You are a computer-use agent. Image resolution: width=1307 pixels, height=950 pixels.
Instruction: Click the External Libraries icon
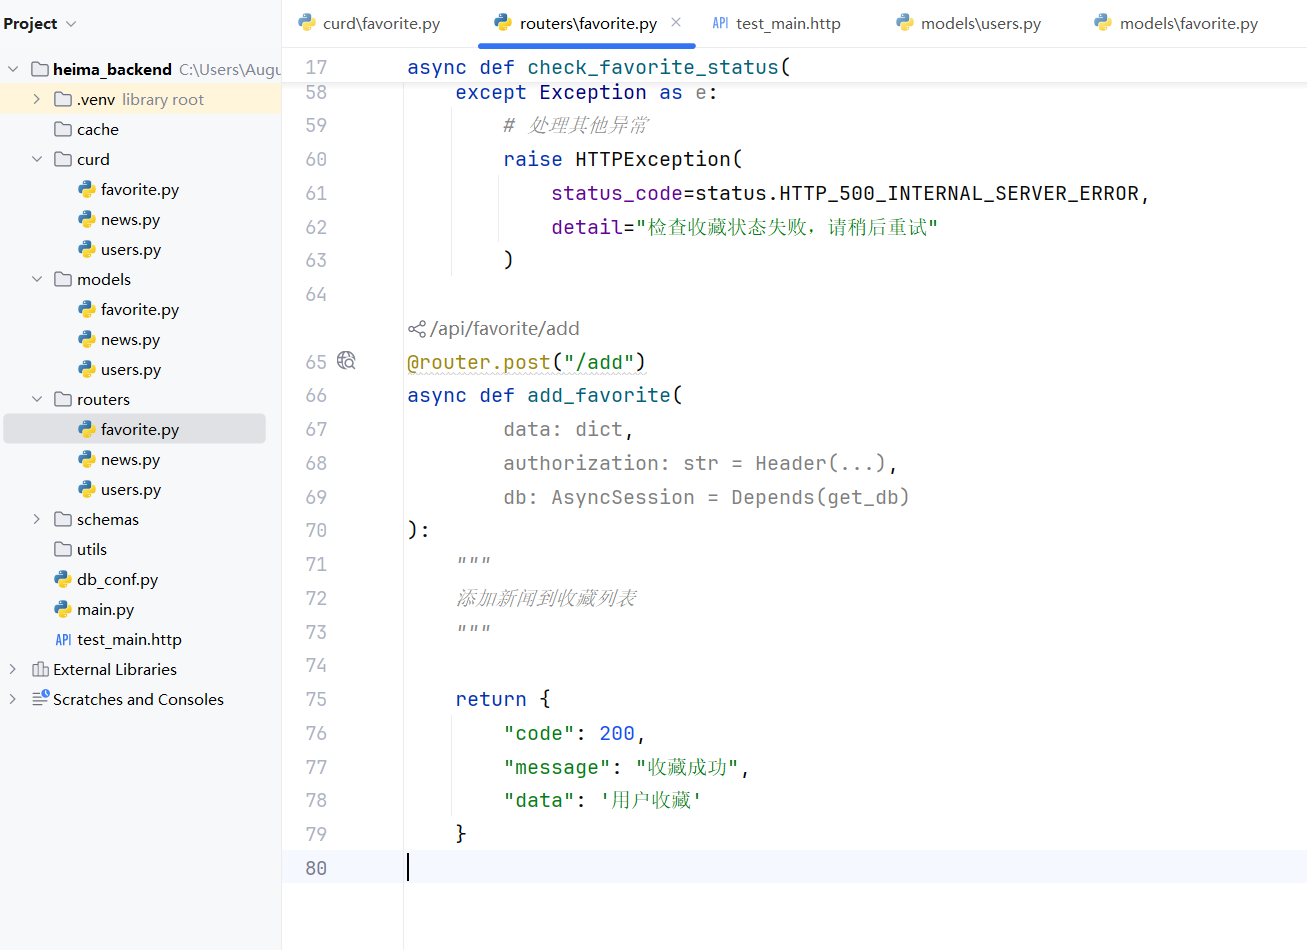(40, 669)
